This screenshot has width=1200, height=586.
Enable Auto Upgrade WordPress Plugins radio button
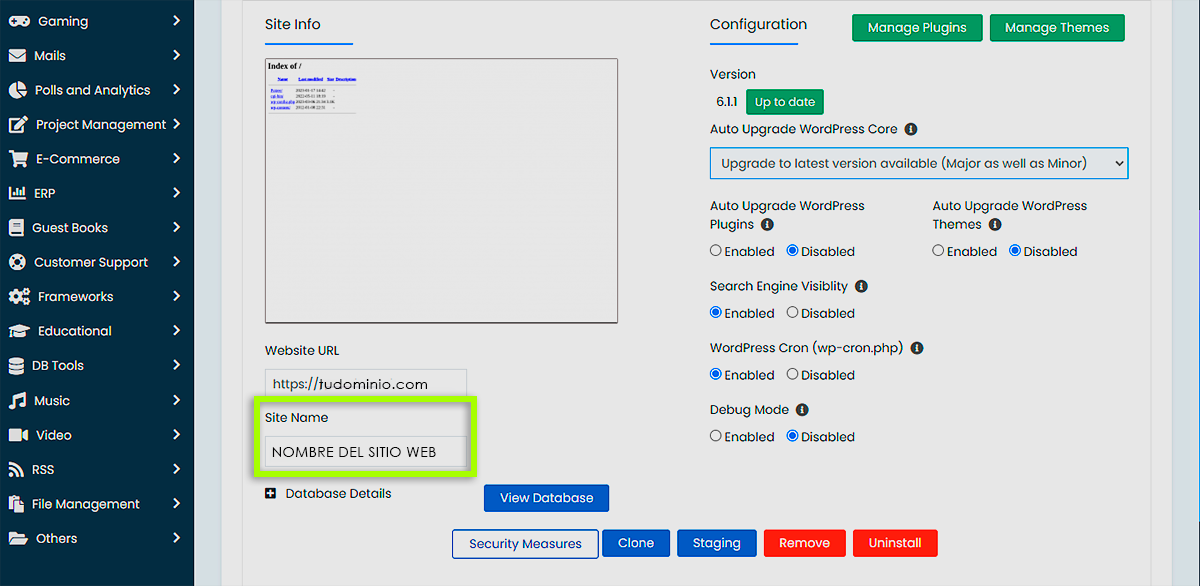click(x=716, y=251)
